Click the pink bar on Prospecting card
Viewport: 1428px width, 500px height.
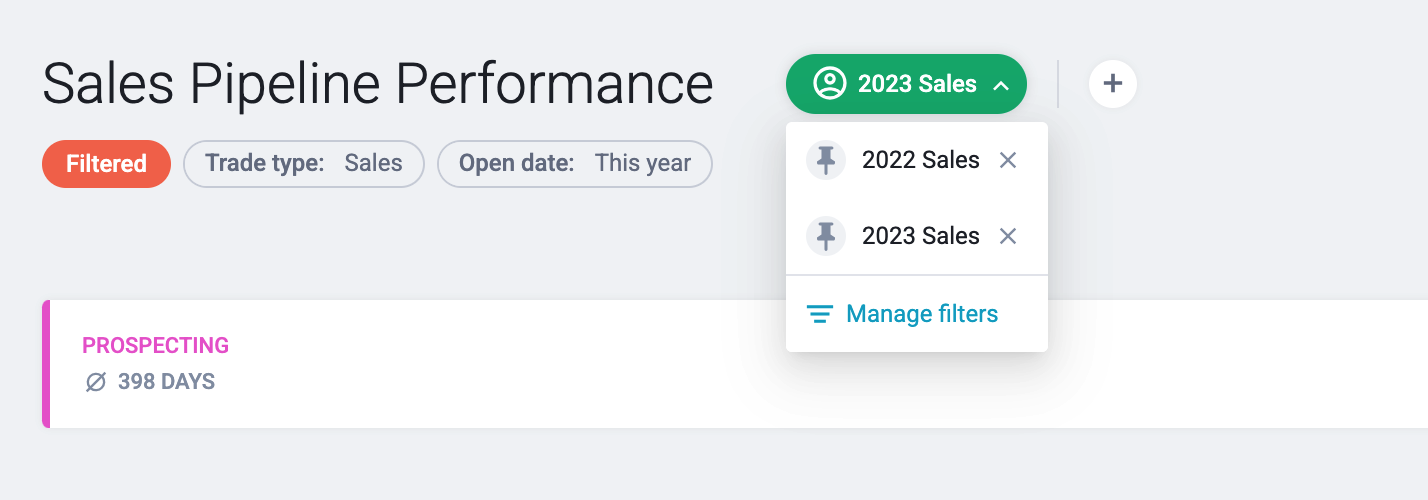[x=46, y=364]
